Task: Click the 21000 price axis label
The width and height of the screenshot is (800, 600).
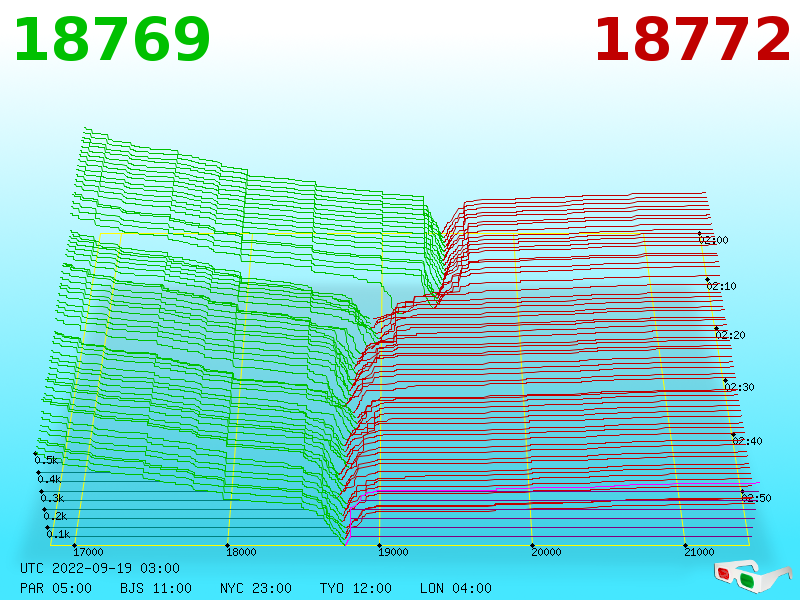Action: coord(699,552)
